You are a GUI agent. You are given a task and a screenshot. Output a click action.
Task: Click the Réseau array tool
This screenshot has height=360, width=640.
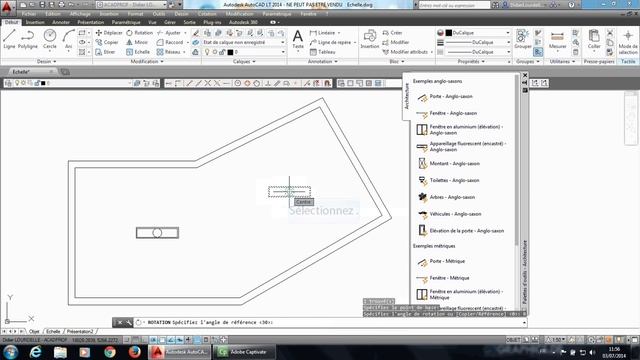(169, 52)
